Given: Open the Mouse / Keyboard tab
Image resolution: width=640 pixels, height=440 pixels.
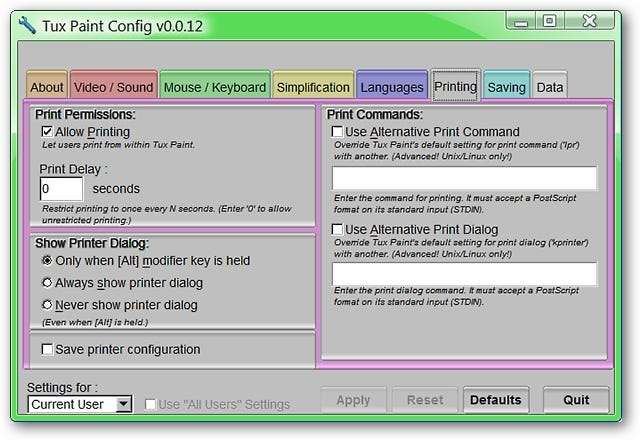Looking at the screenshot, I should click(x=215, y=84).
